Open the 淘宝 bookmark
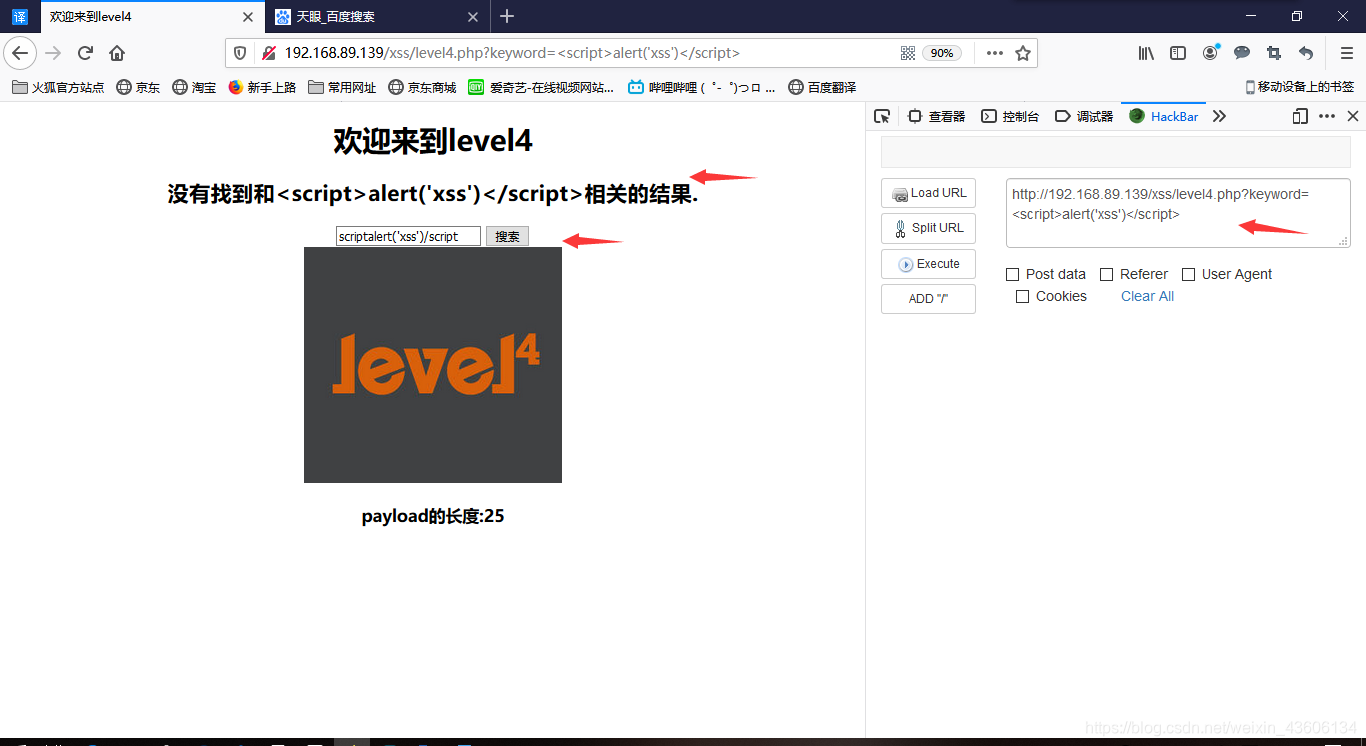Screen dimensions: 1366x746 (x=194, y=87)
